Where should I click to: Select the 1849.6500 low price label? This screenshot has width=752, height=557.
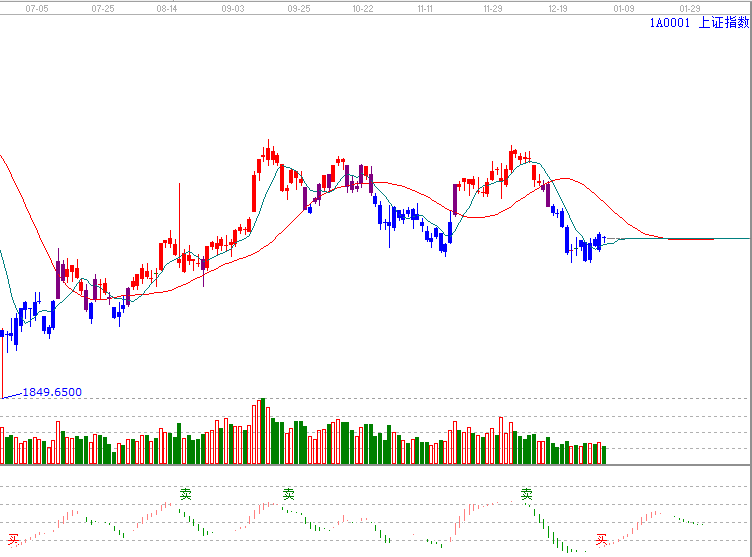[x=52, y=392]
